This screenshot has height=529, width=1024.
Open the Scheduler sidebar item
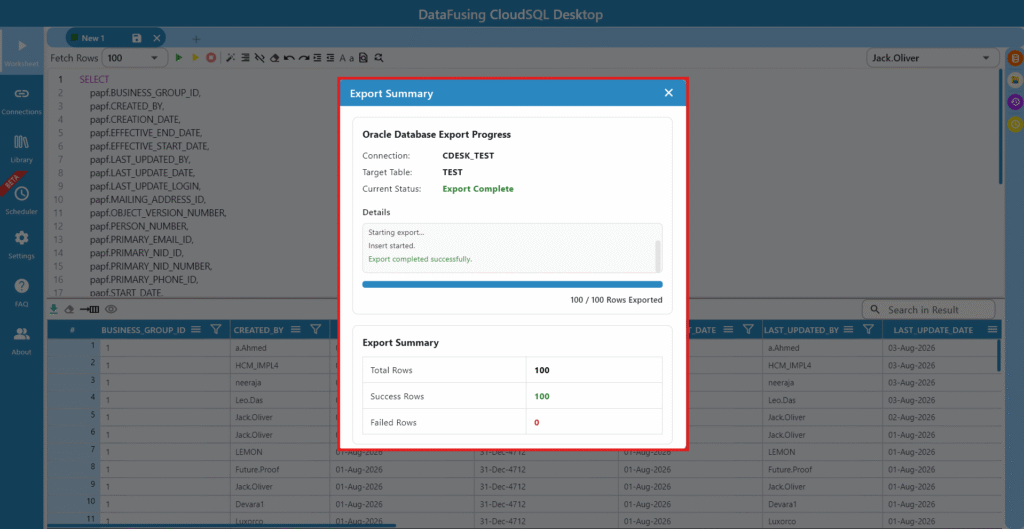[22, 200]
